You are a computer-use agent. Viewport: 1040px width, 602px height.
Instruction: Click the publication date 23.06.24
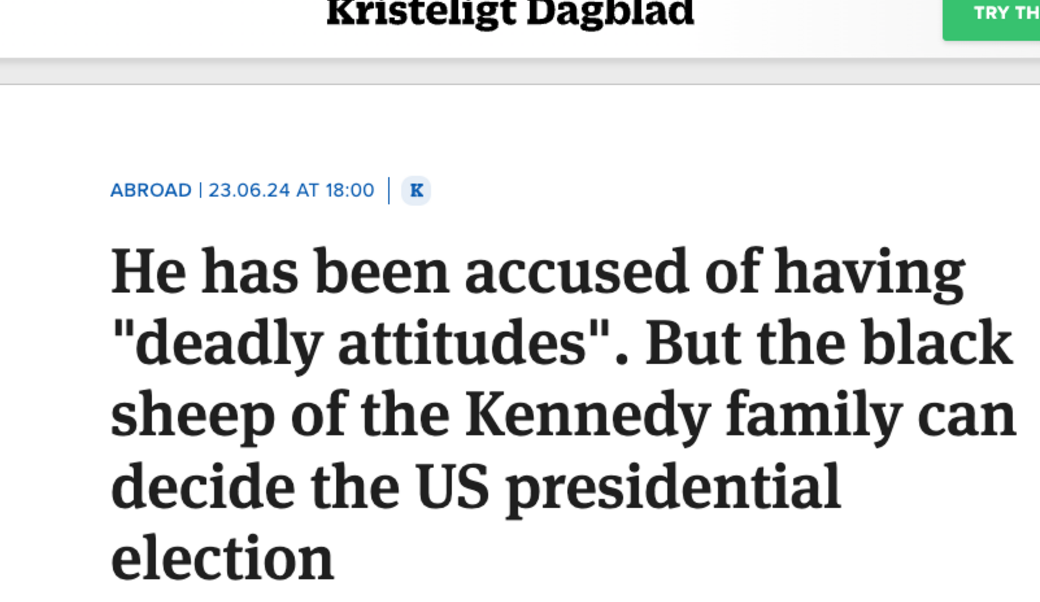(x=249, y=190)
